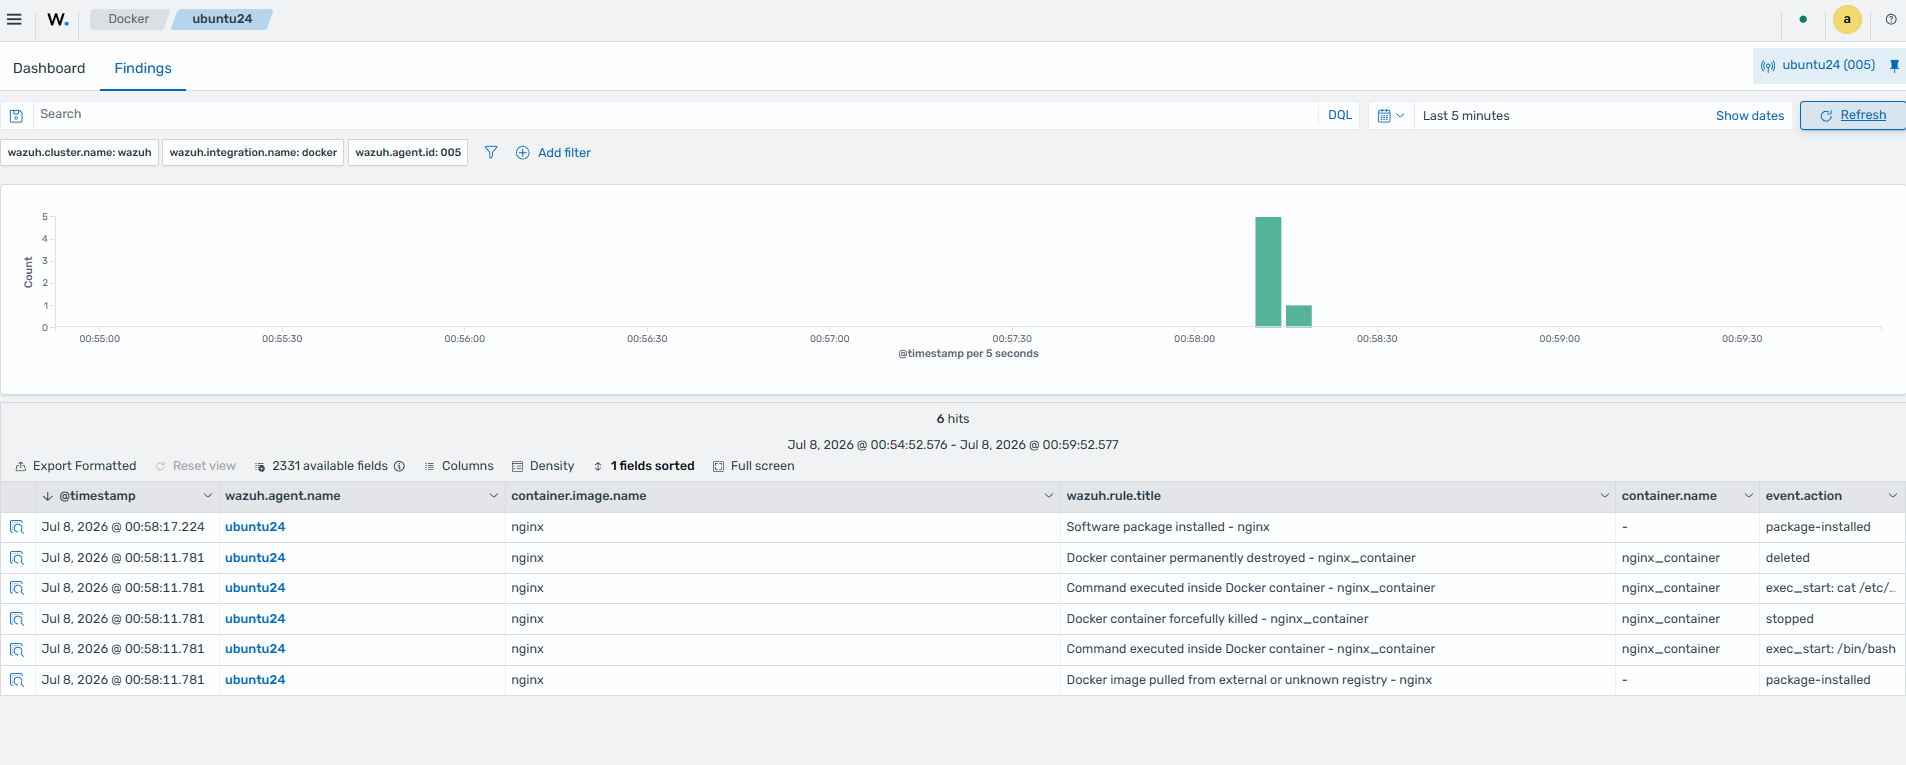
Task: Open the user avatar menu
Action: coord(1847,19)
